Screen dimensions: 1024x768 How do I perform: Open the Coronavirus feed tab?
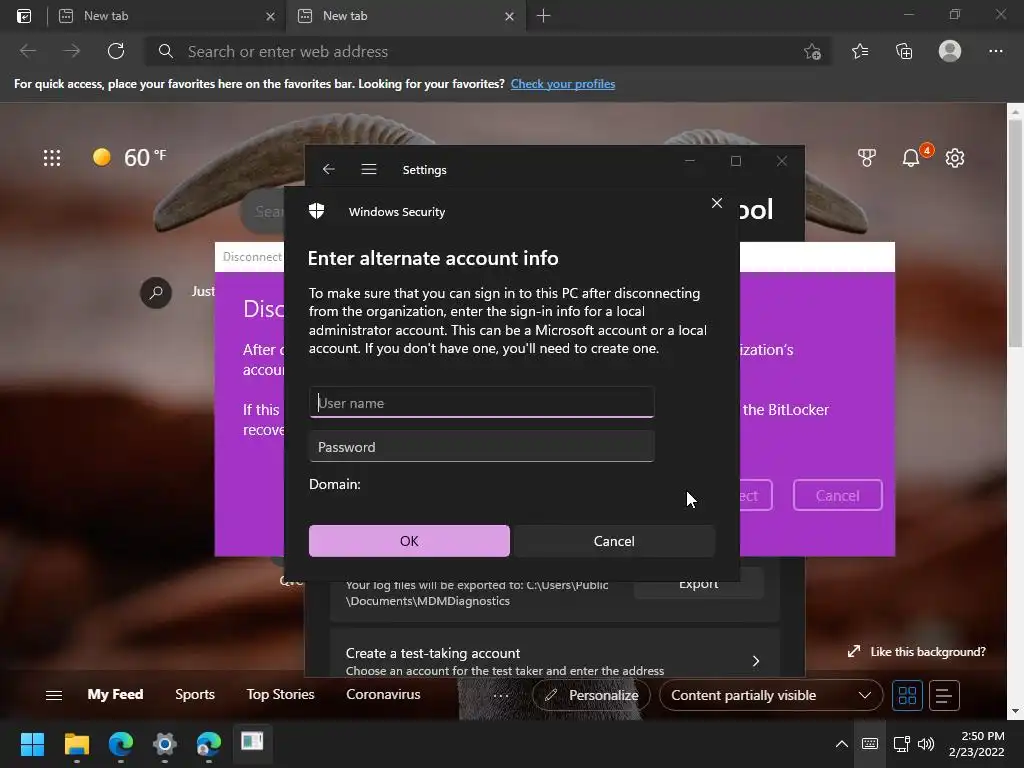(x=383, y=694)
